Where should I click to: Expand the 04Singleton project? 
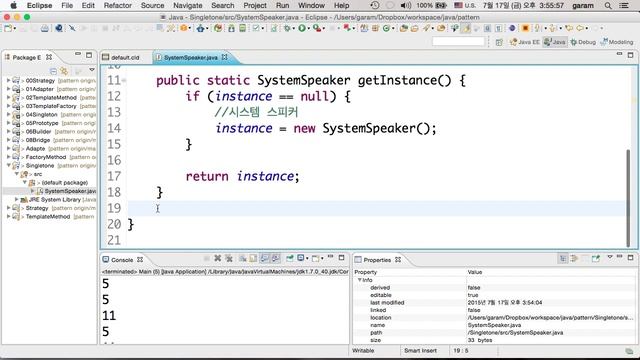click(x=8, y=114)
